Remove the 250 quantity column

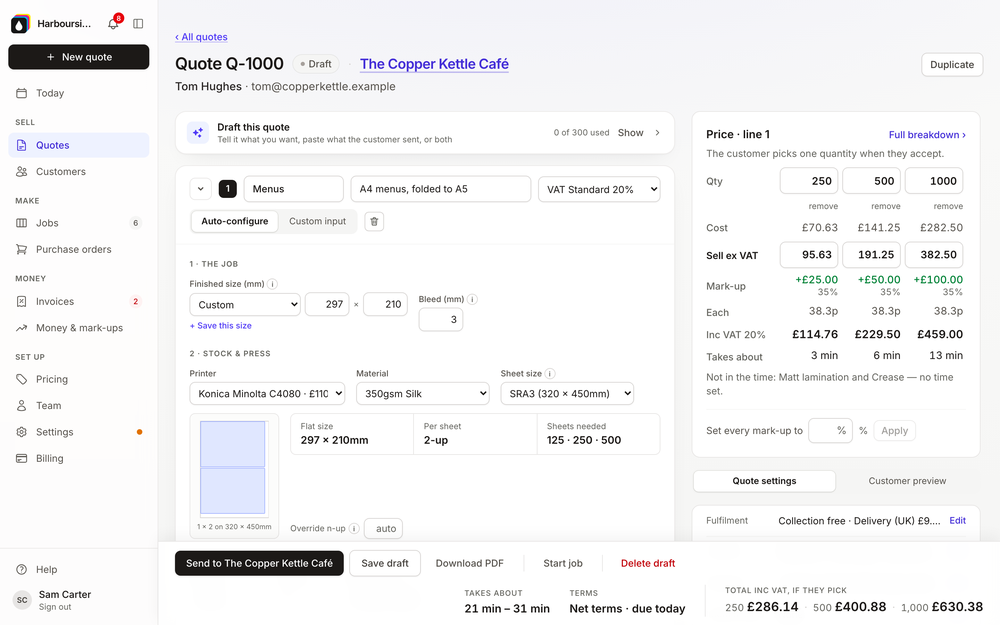point(823,206)
